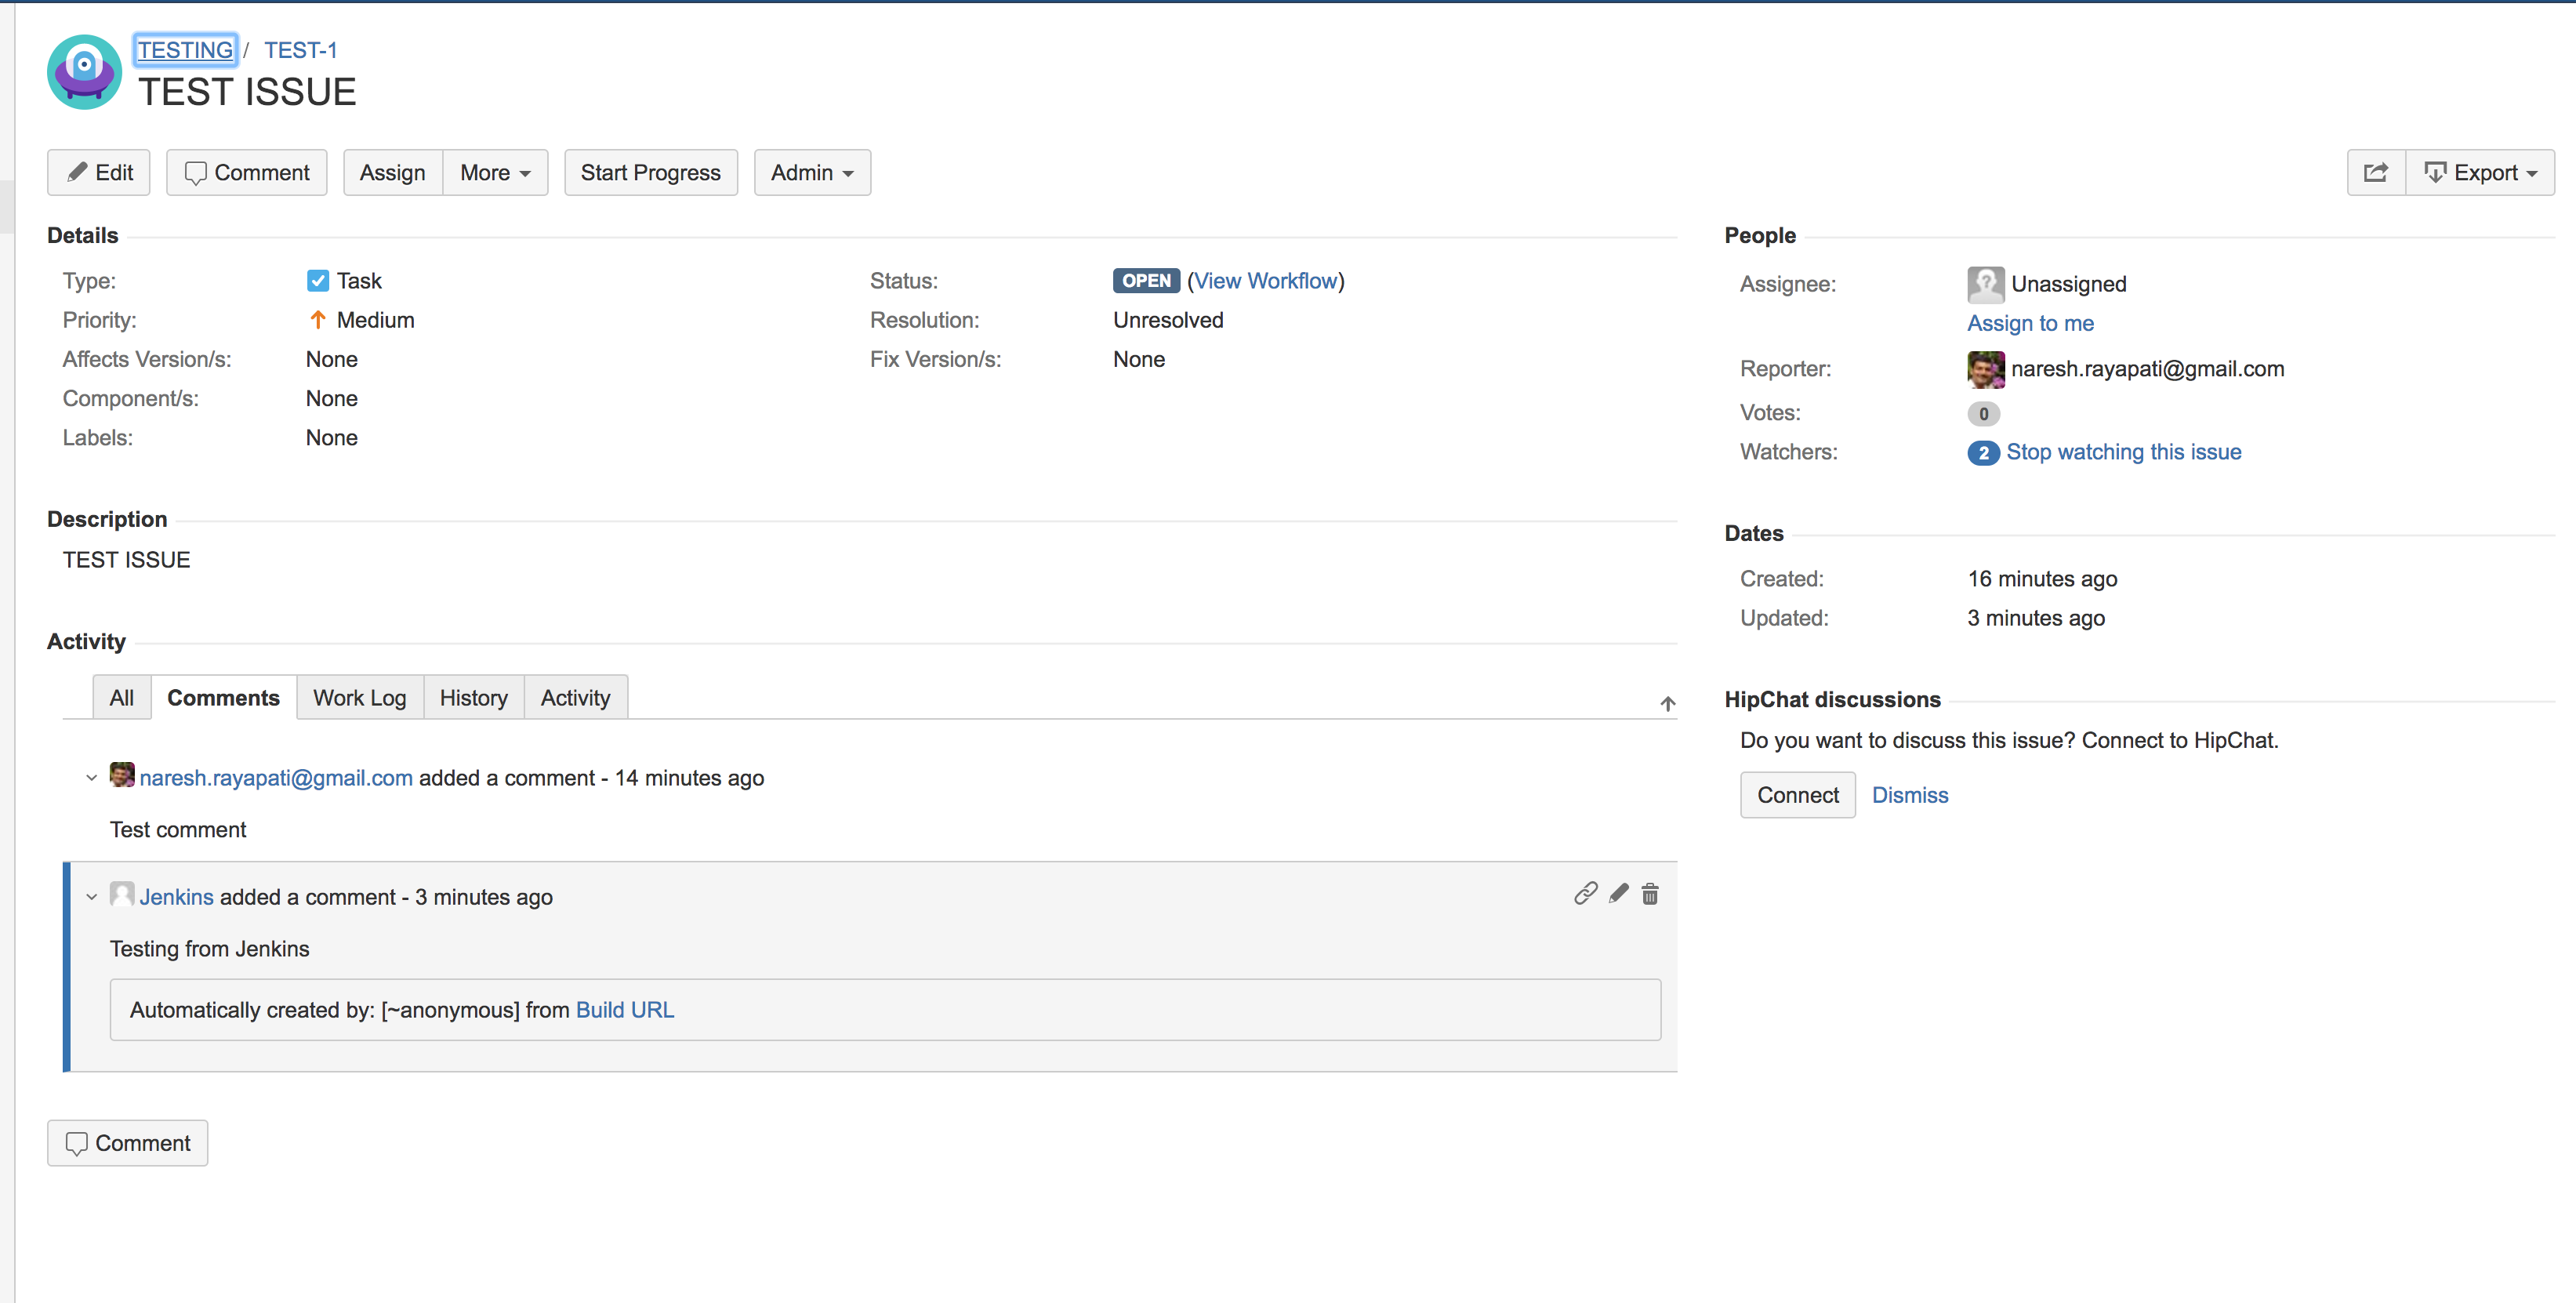Screen dimensions: 2576x1303
Task: Click the sort order arrow above comments
Action: point(1667,704)
